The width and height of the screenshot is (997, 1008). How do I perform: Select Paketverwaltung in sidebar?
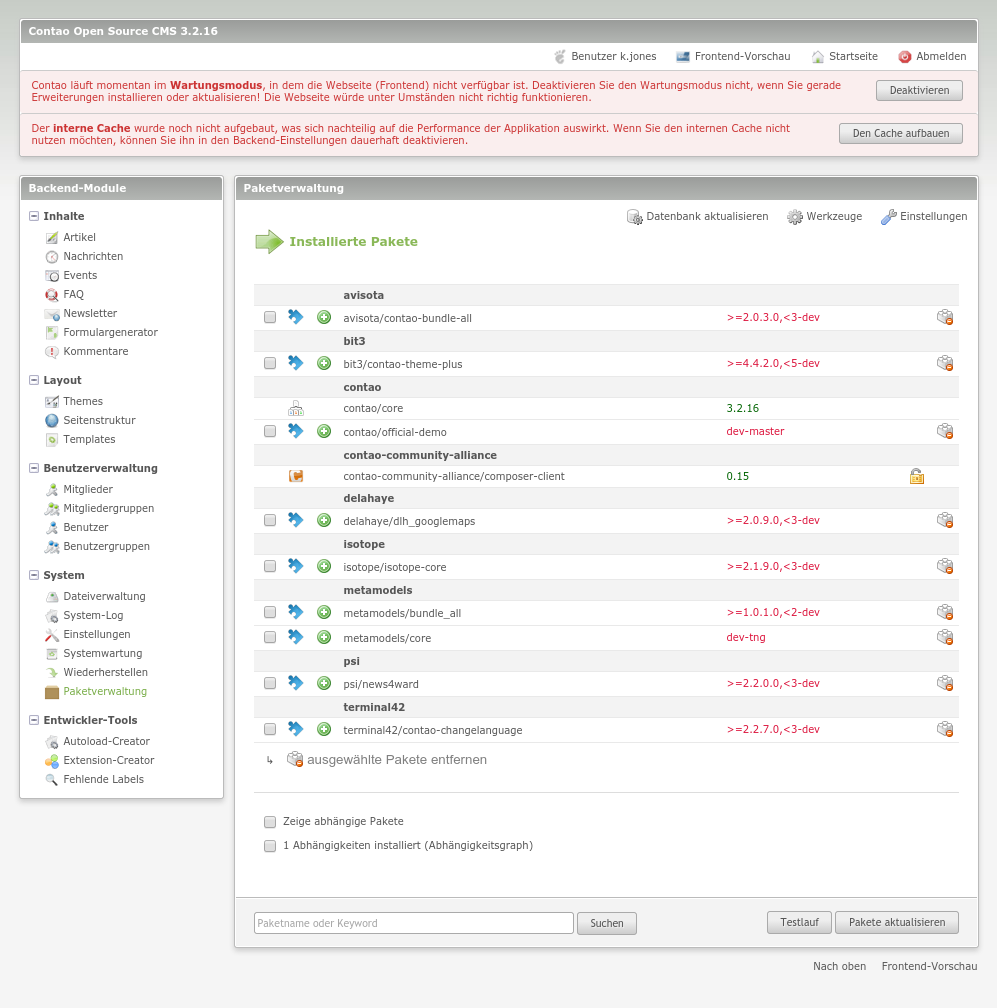pos(105,692)
